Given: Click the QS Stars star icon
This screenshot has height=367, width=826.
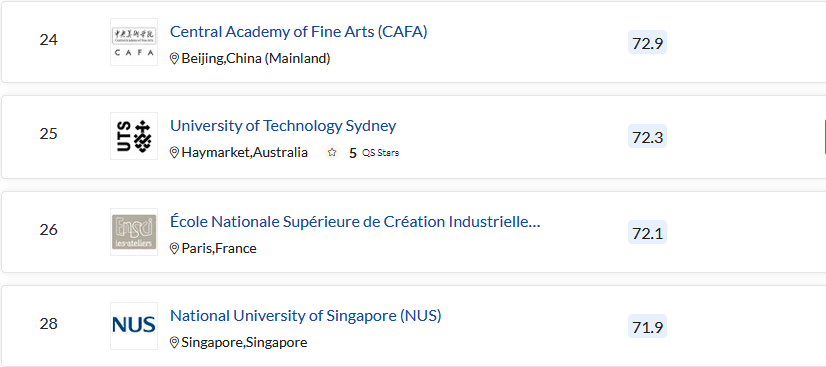Looking at the screenshot, I should (x=332, y=153).
